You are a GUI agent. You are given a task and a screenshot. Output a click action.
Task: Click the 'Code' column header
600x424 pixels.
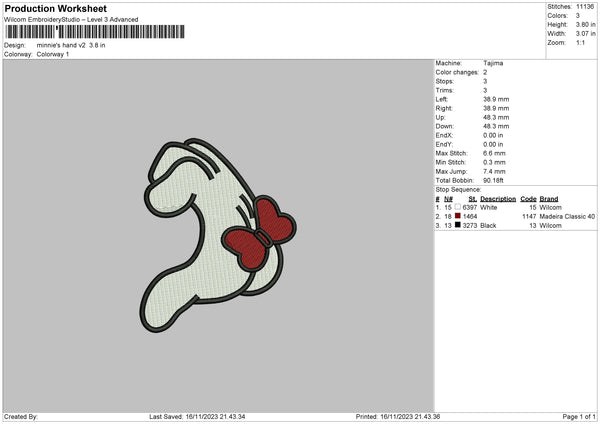[528, 199]
